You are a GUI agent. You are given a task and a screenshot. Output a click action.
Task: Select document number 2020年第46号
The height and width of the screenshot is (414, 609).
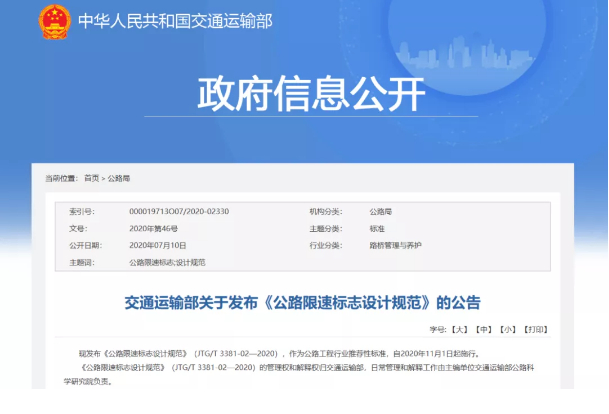click(x=153, y=228)
